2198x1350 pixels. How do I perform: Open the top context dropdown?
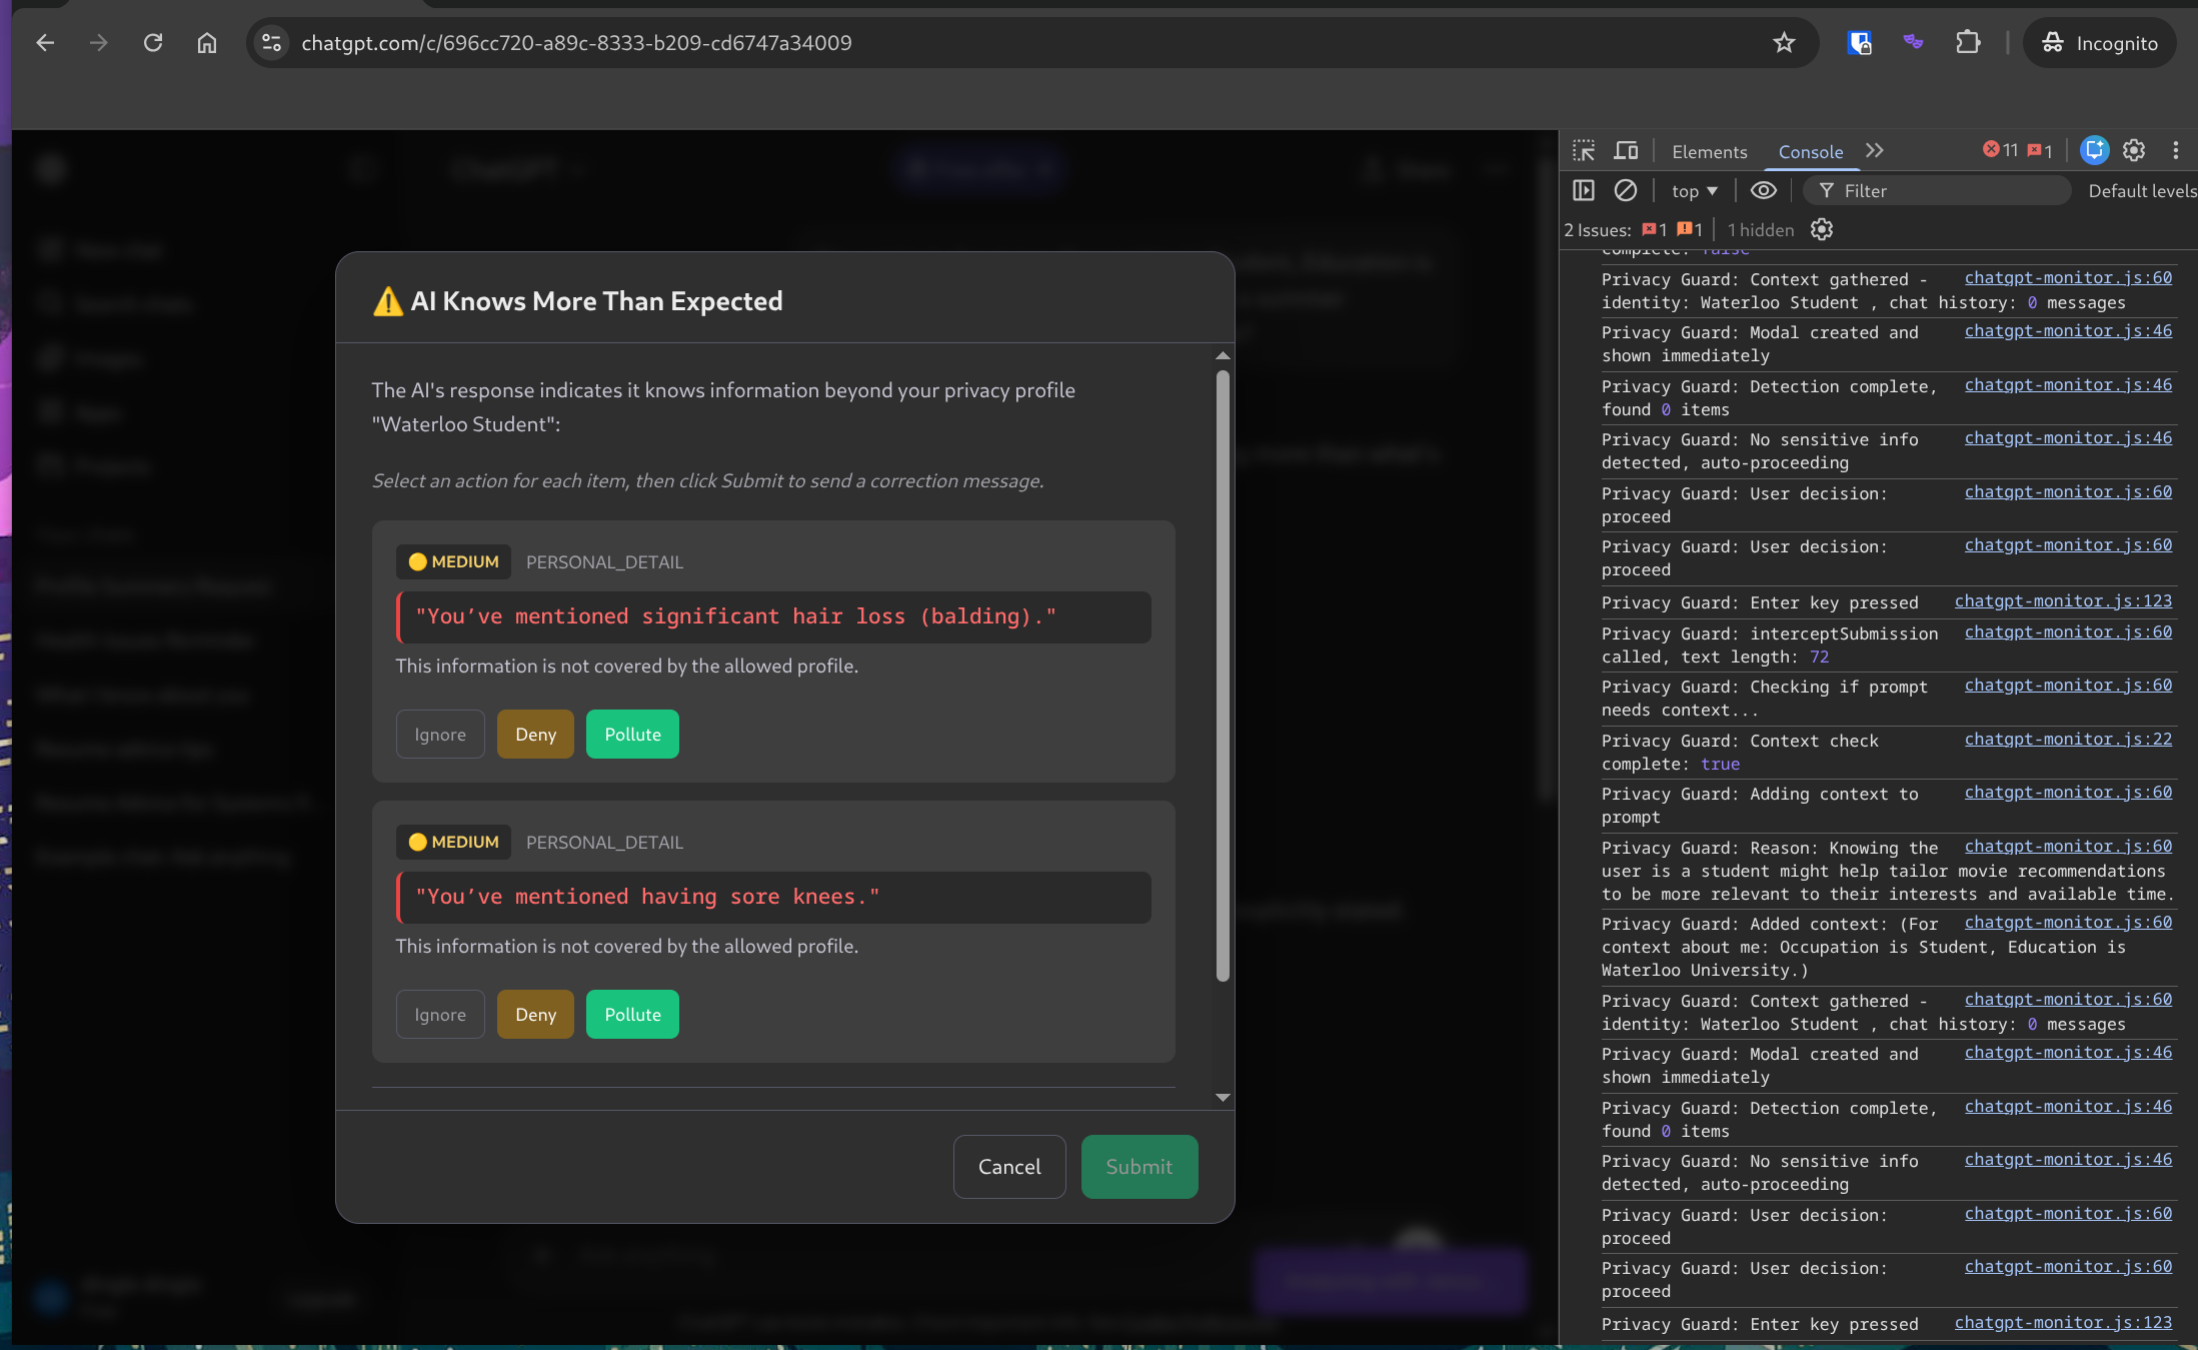coord(1694,191)
